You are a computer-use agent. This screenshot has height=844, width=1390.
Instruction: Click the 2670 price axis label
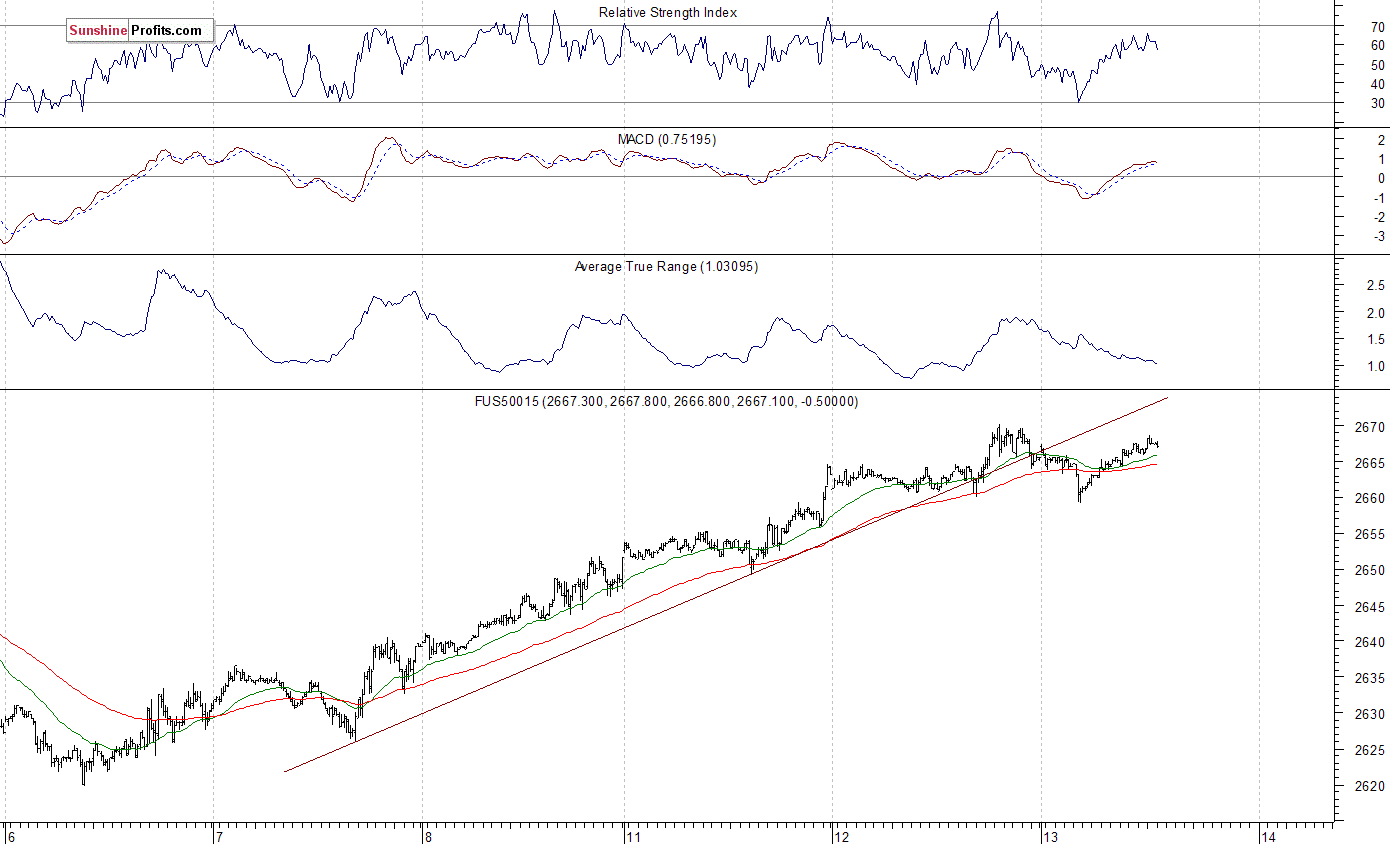(1370, 427)
